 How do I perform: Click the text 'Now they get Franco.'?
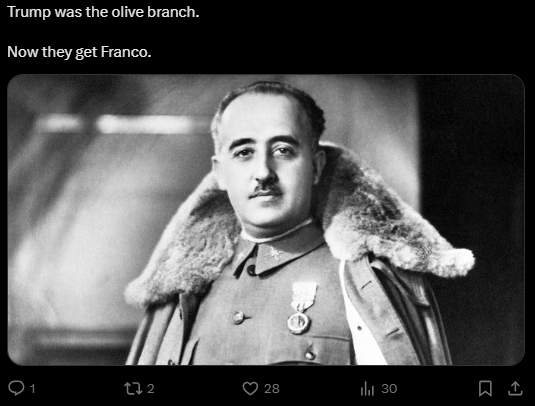click(79, 52)
